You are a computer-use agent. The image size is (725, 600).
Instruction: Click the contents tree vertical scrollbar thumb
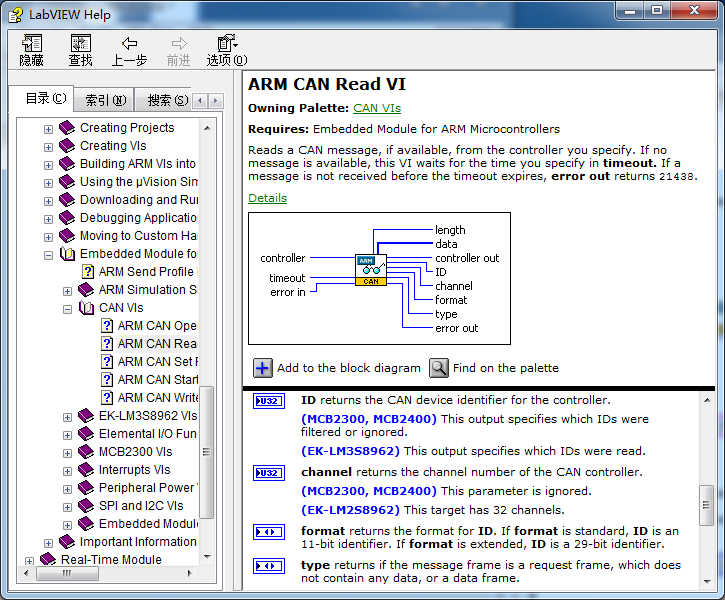[207, 452]
